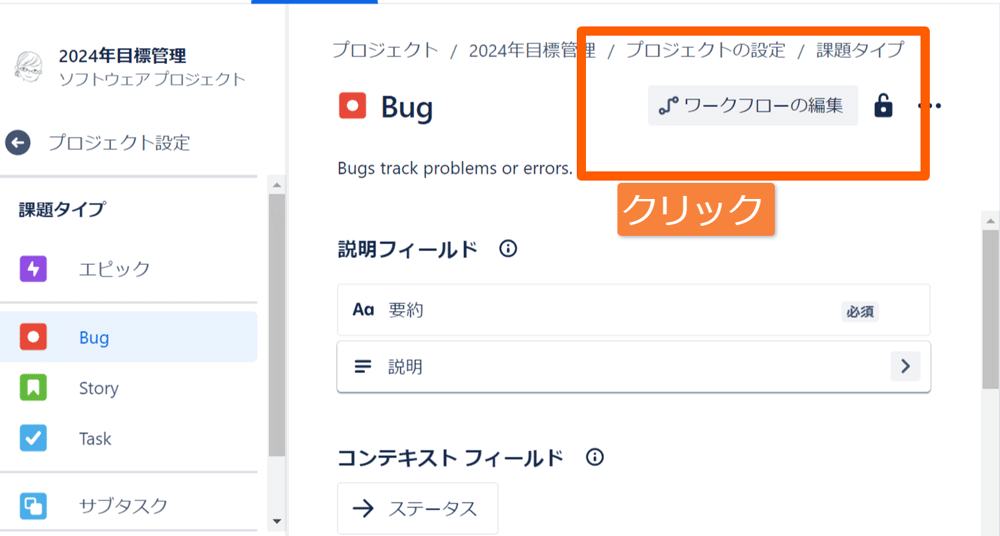Screen dimensions: 1000x536
Task: Expand the 説明 field with its chevron
Action: 905,366
